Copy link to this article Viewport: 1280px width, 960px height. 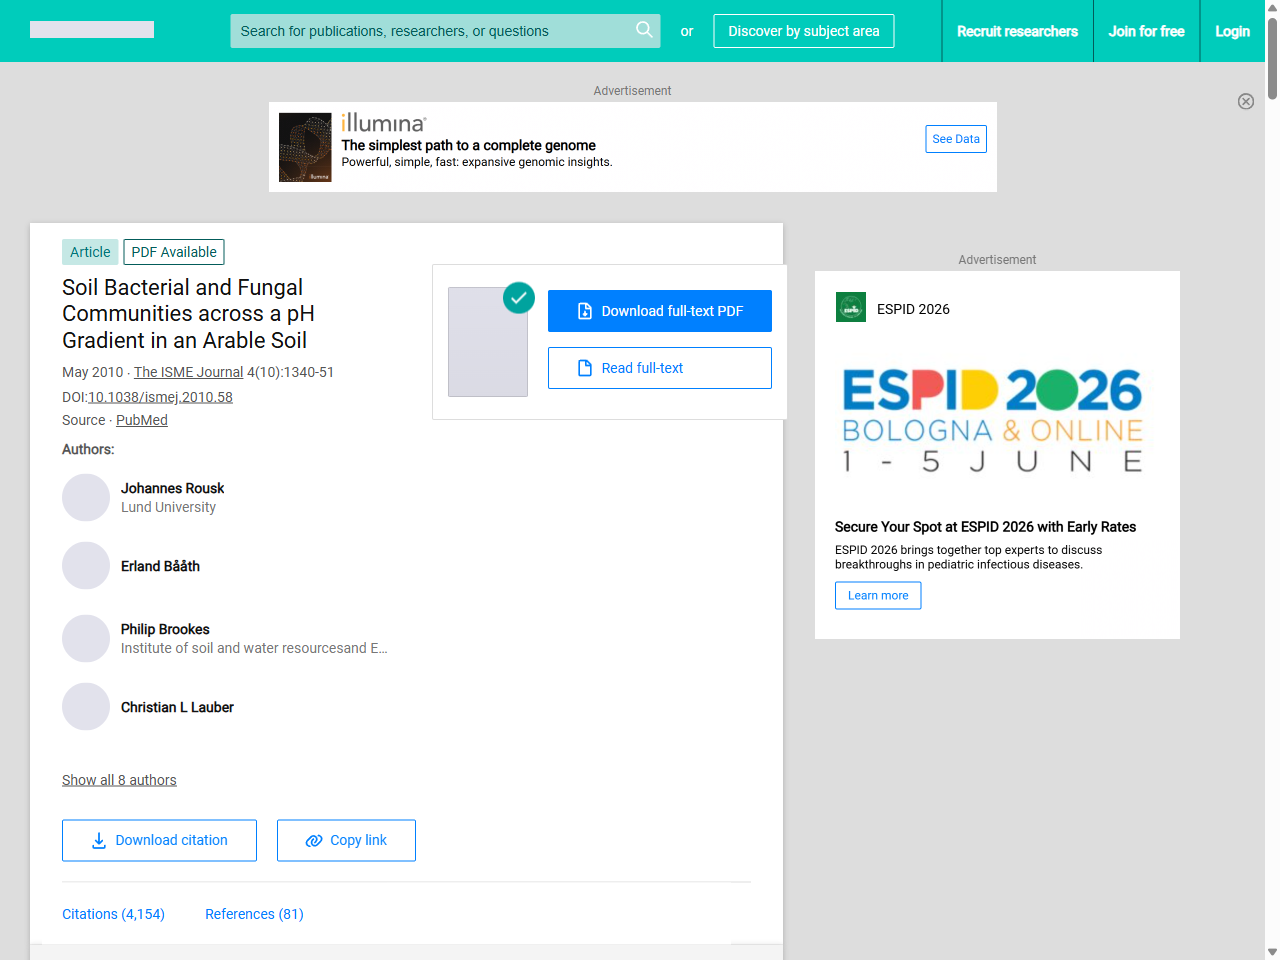coord(346,840)
